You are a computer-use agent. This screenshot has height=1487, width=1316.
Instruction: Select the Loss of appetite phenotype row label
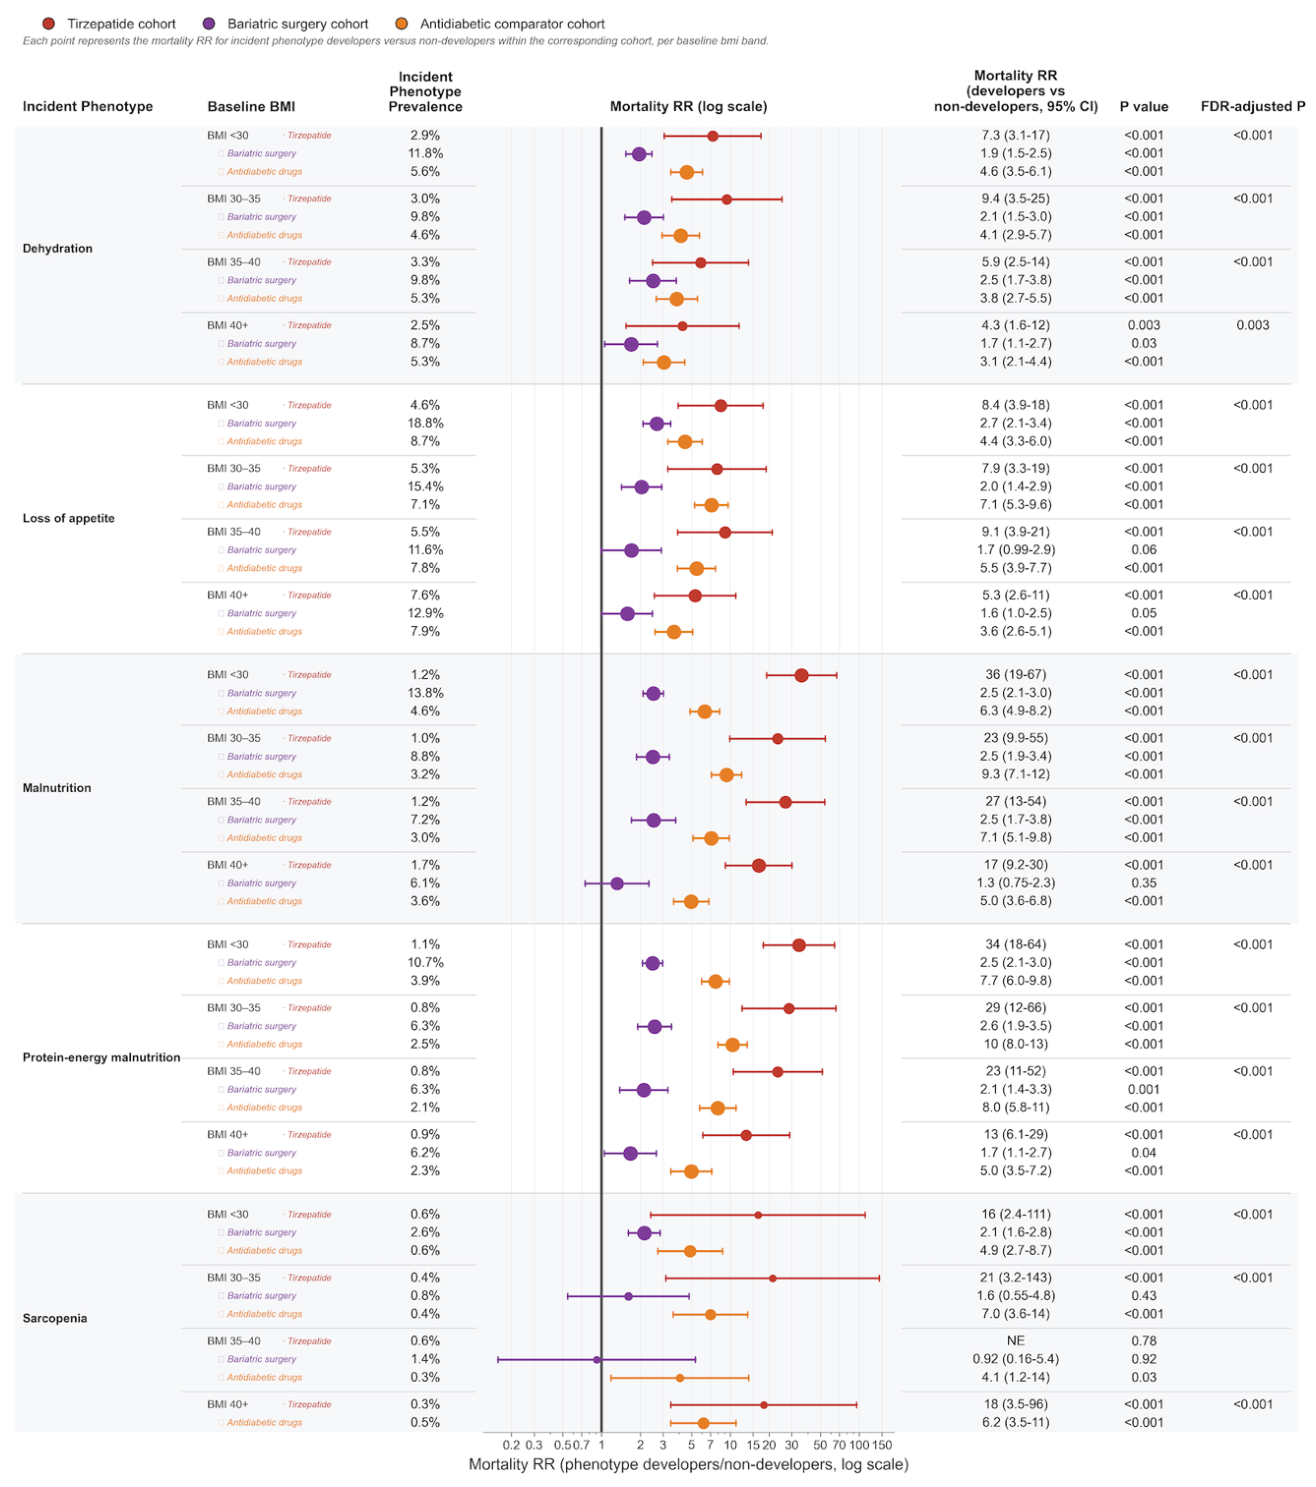click(68, 518)
